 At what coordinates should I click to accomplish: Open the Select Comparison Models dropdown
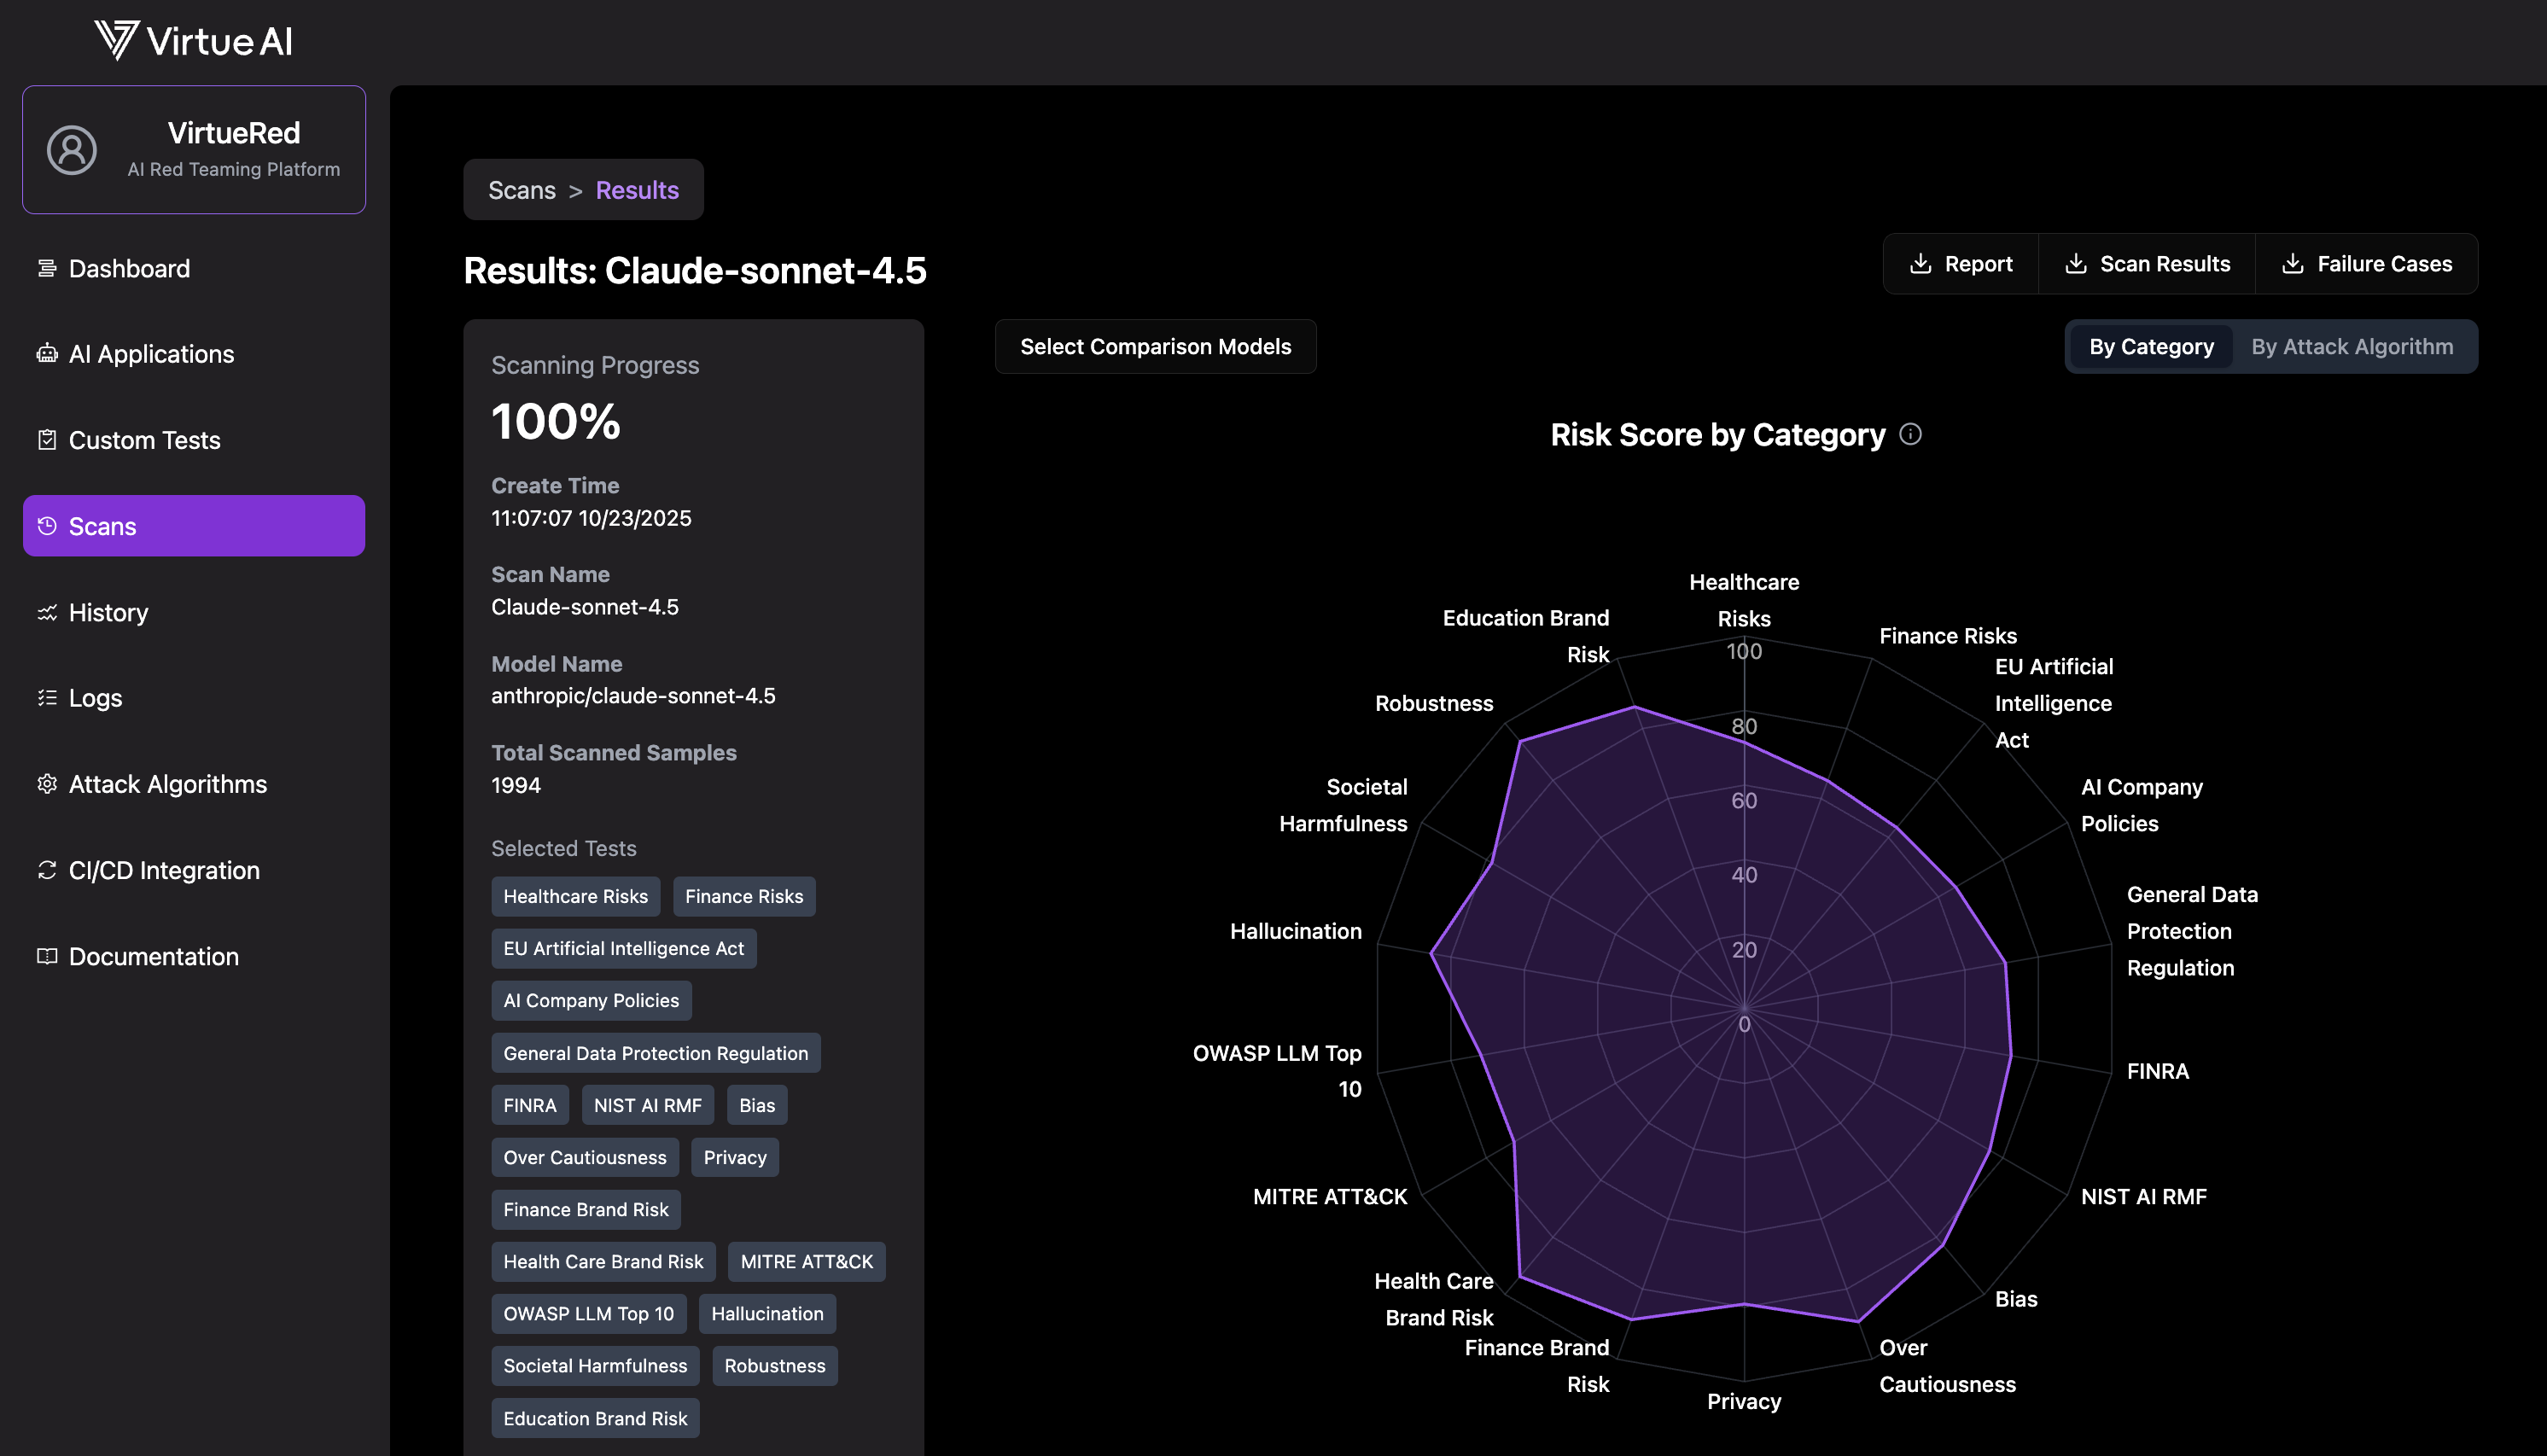pyautogui.click(x=1155, y=347)
